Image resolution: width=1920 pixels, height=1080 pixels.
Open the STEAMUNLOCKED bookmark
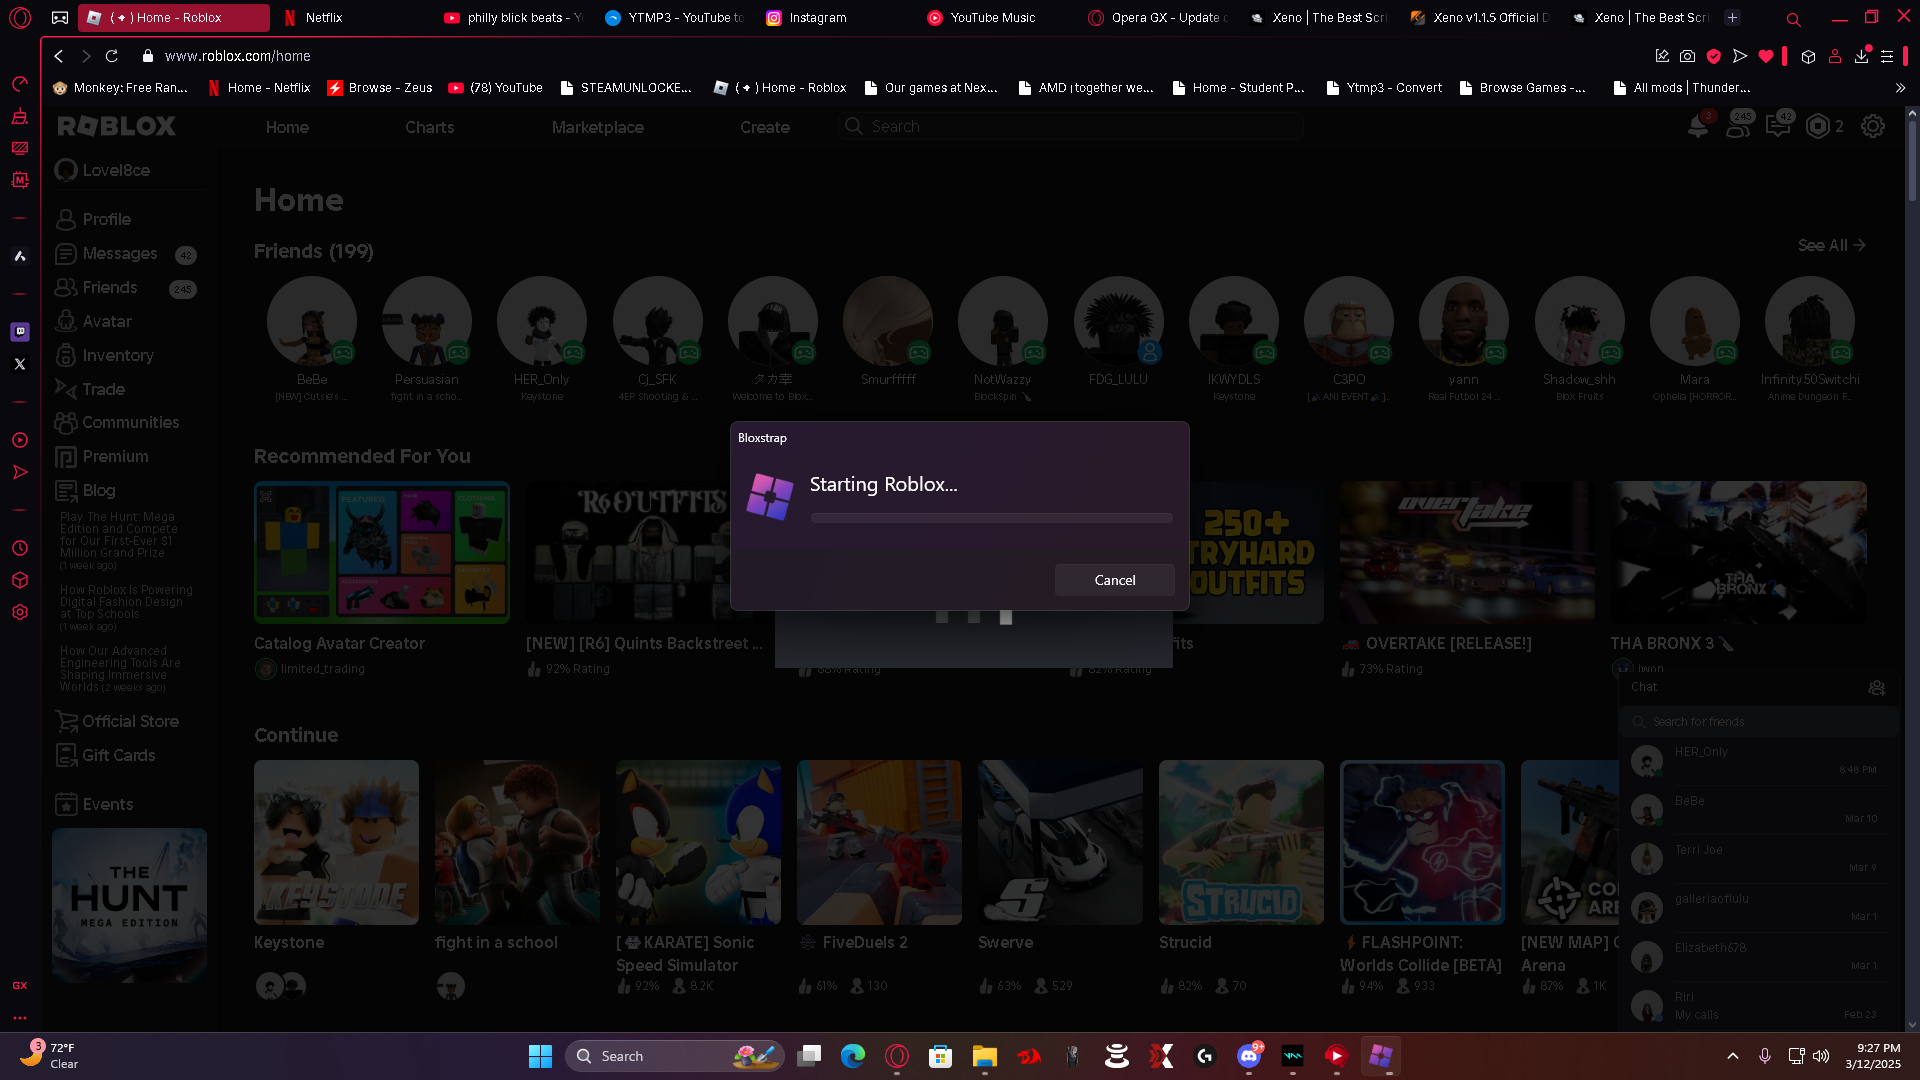[626, 88]
